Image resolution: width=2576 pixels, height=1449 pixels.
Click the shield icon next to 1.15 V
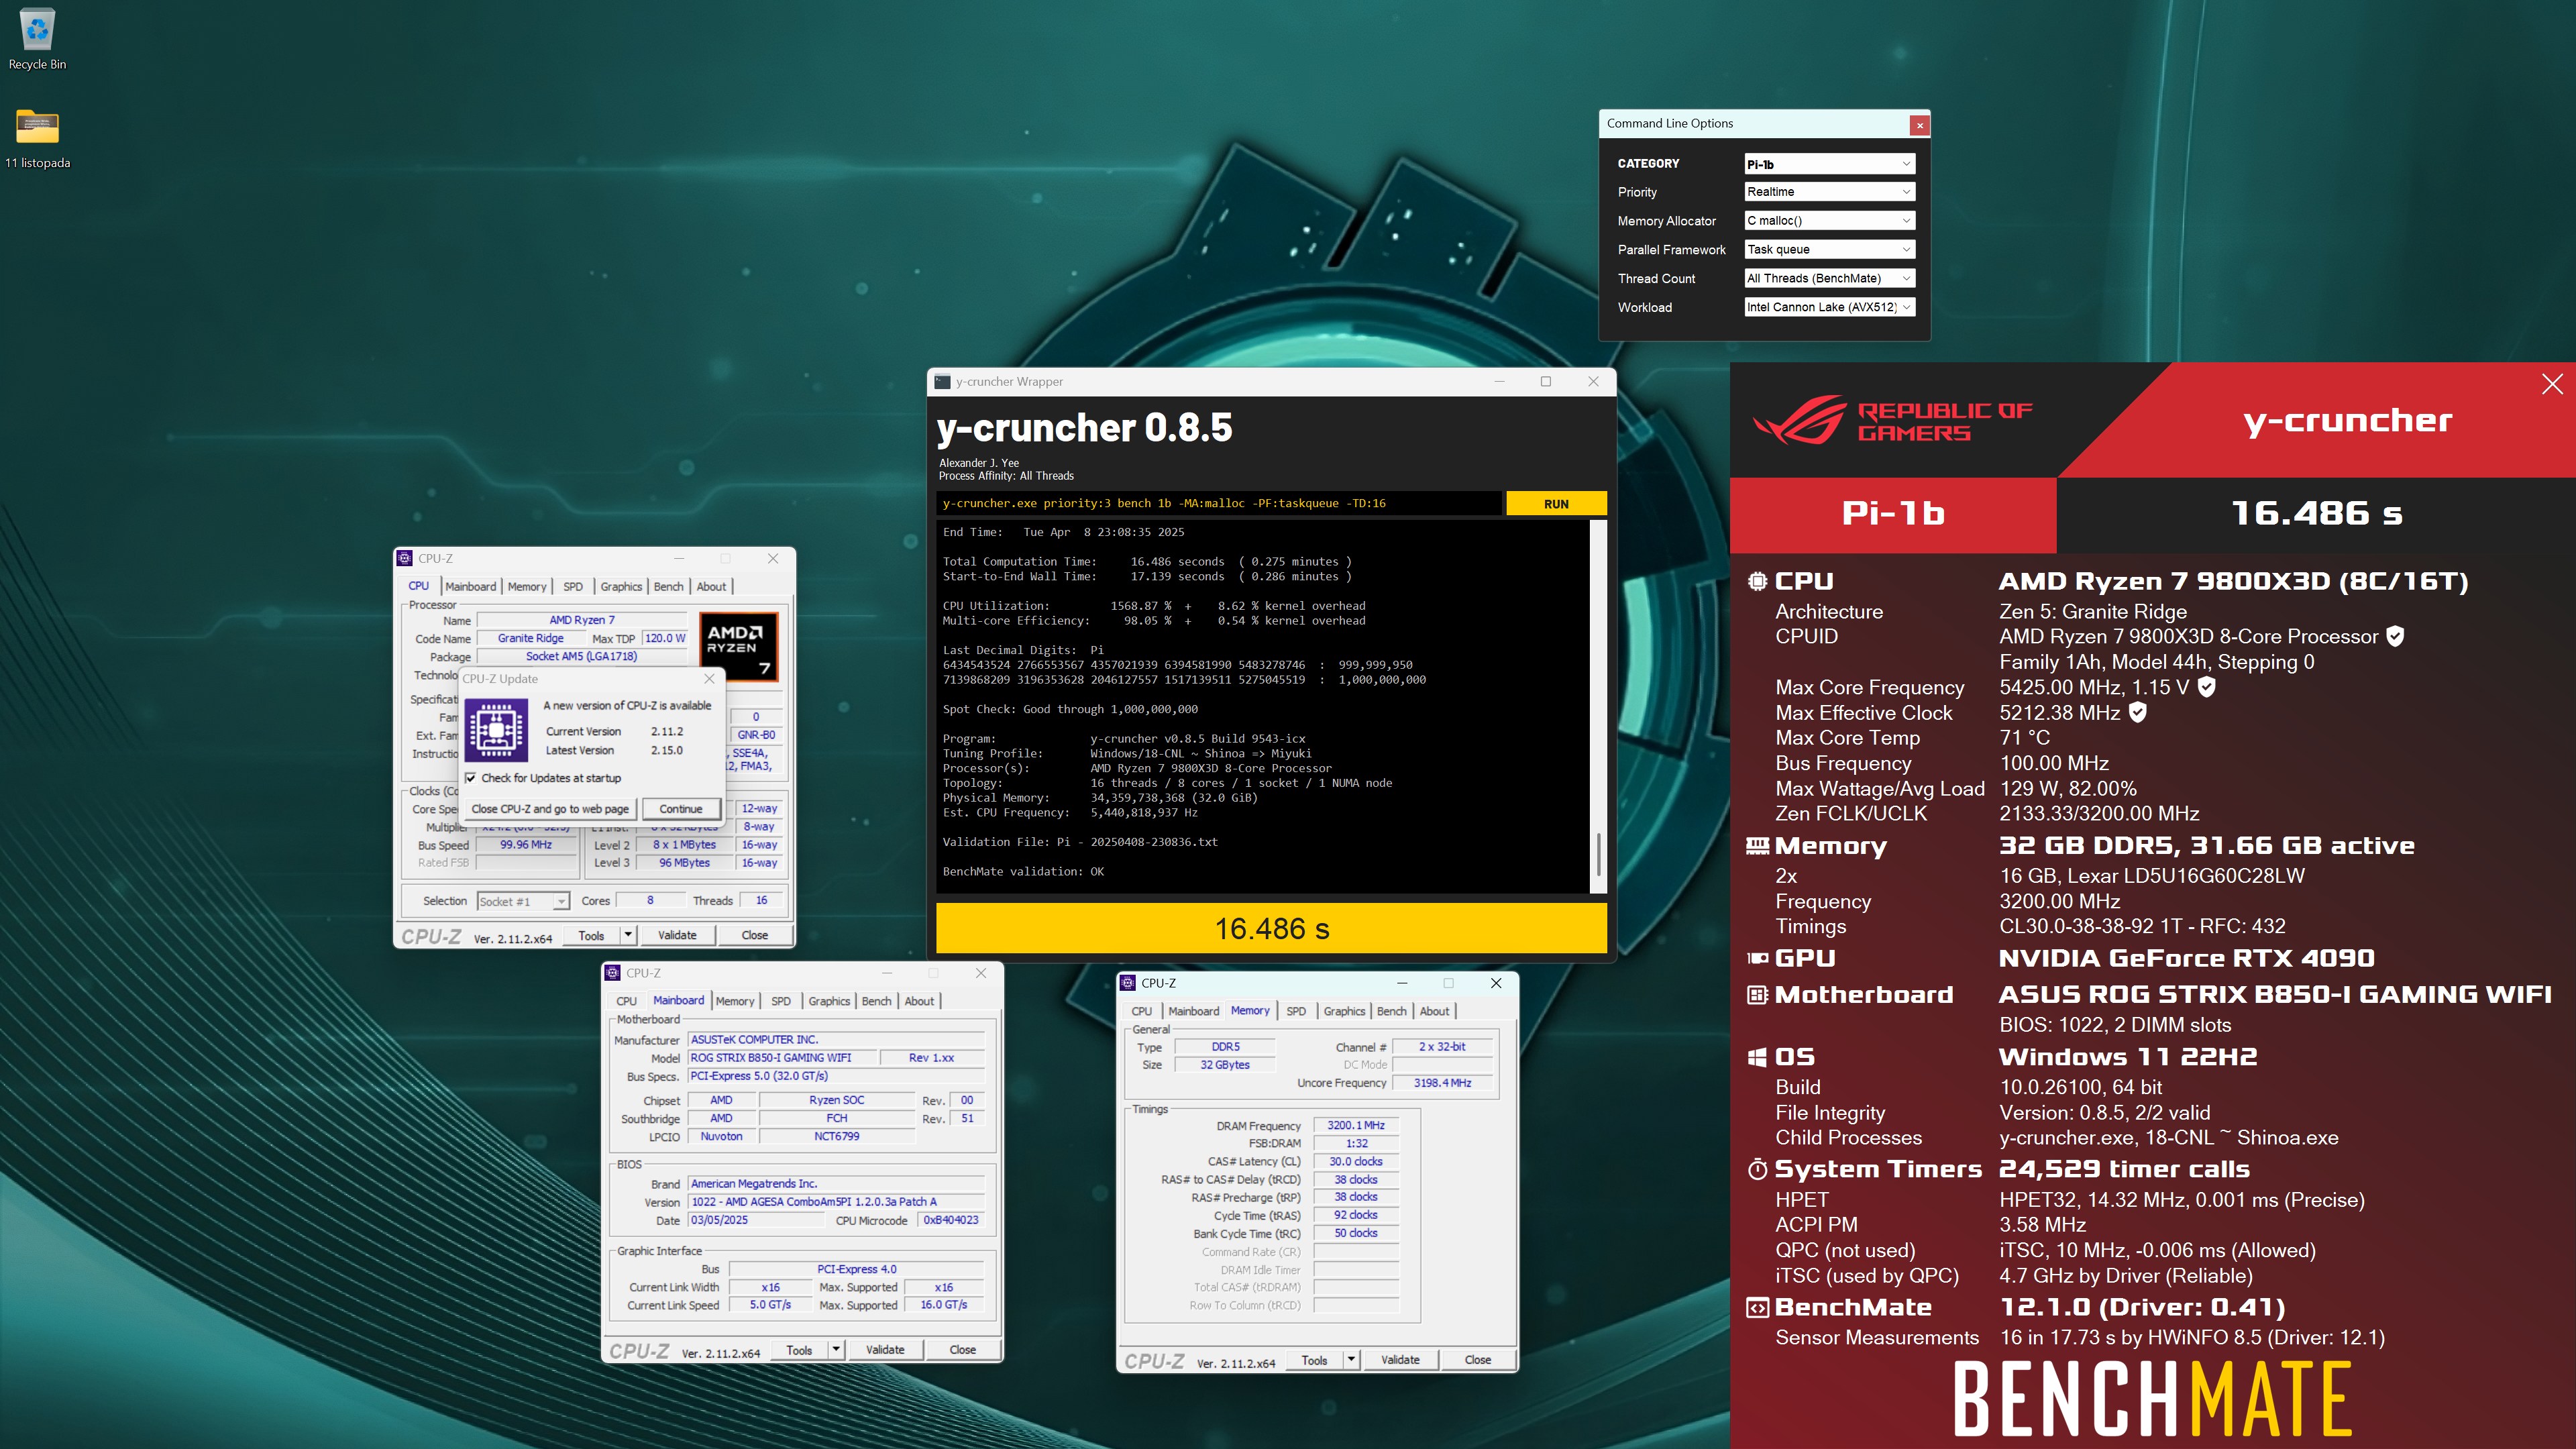2206,687
